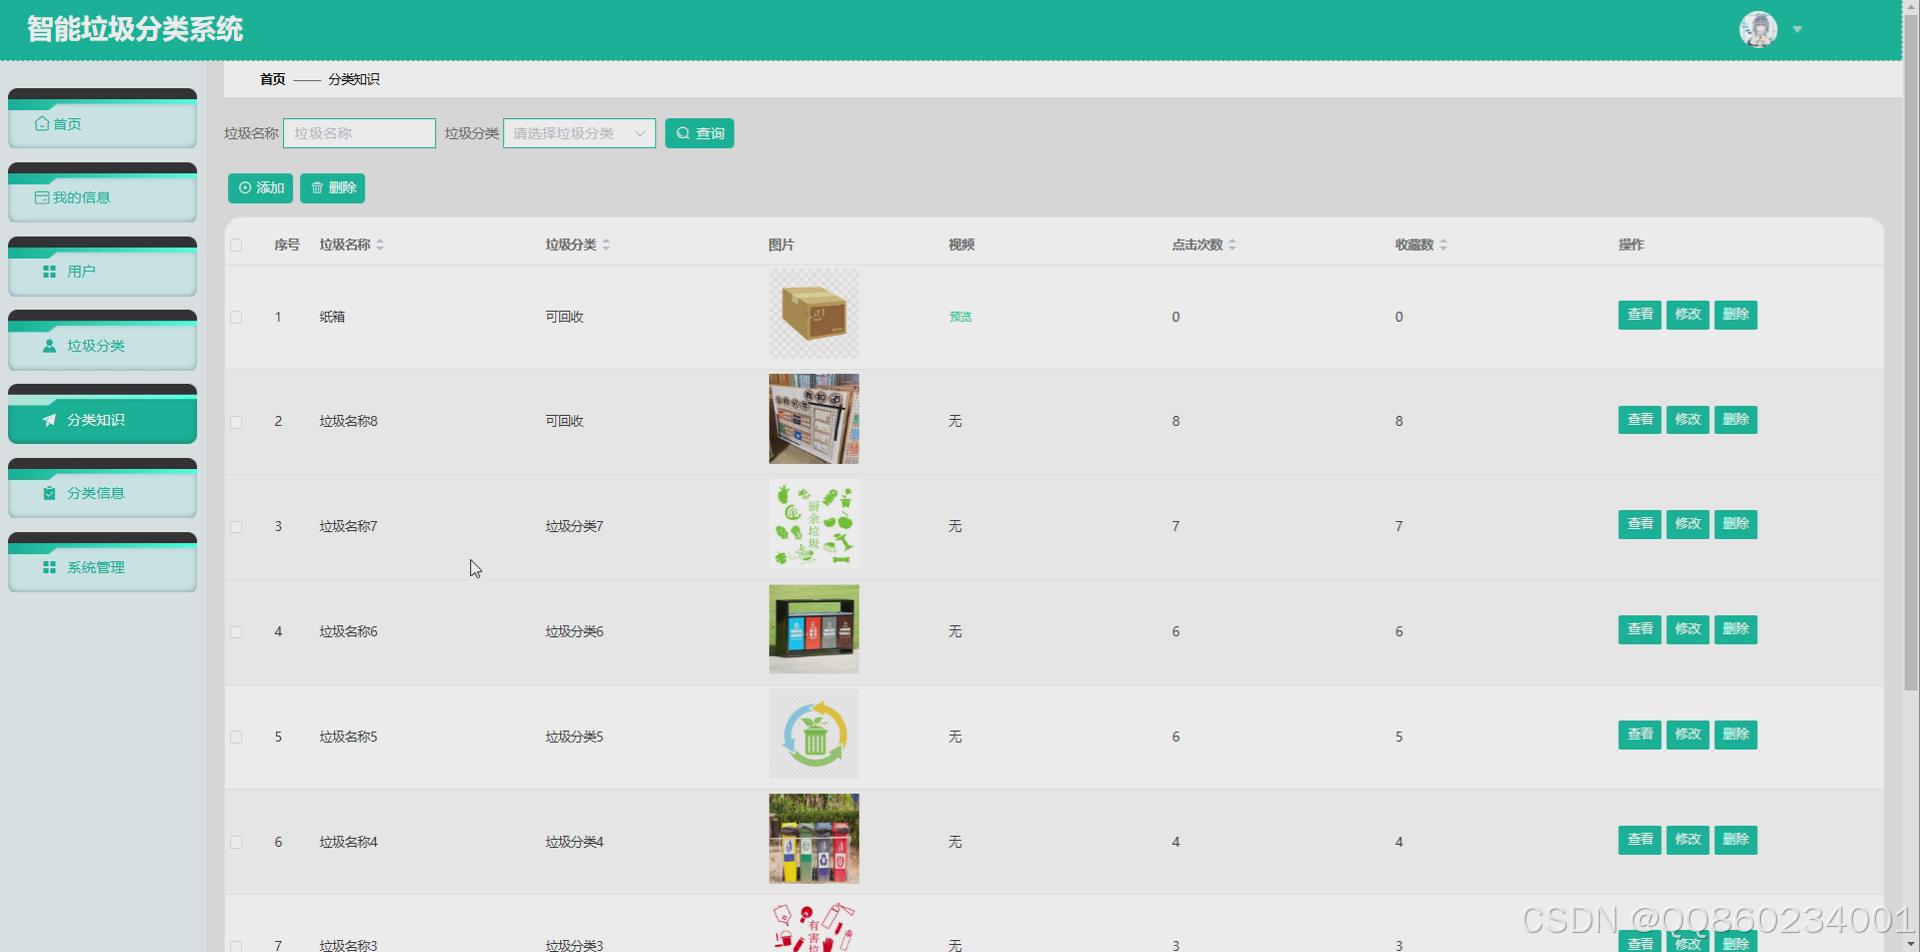The height and width of the screenshot is (952, 1920).
Task: Click the 垃圾名称5 name cell
Action: click(x=348, y=737)
